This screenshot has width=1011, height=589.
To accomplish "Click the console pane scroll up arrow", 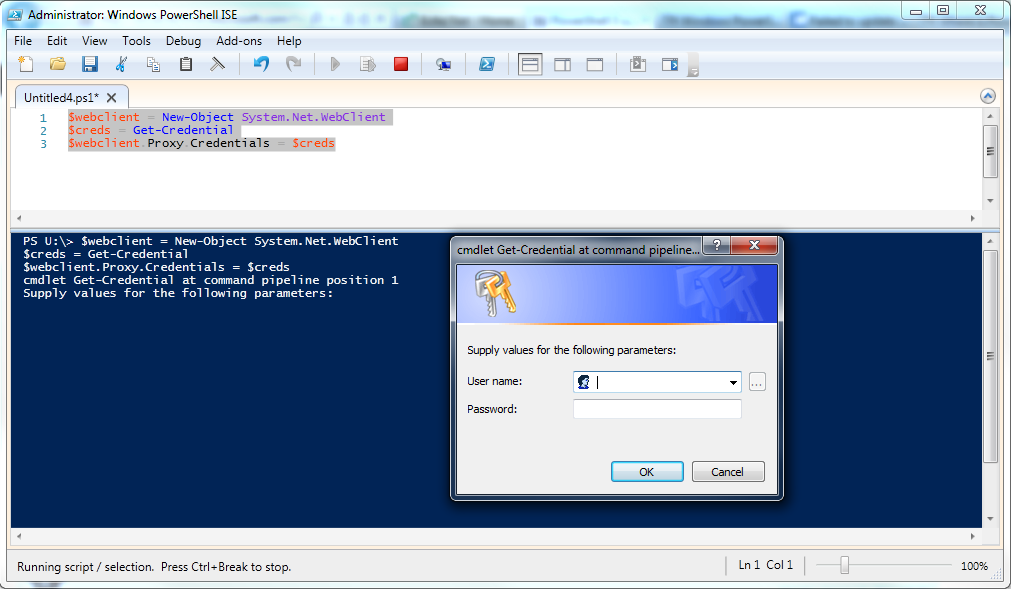I will coord(990,241).
